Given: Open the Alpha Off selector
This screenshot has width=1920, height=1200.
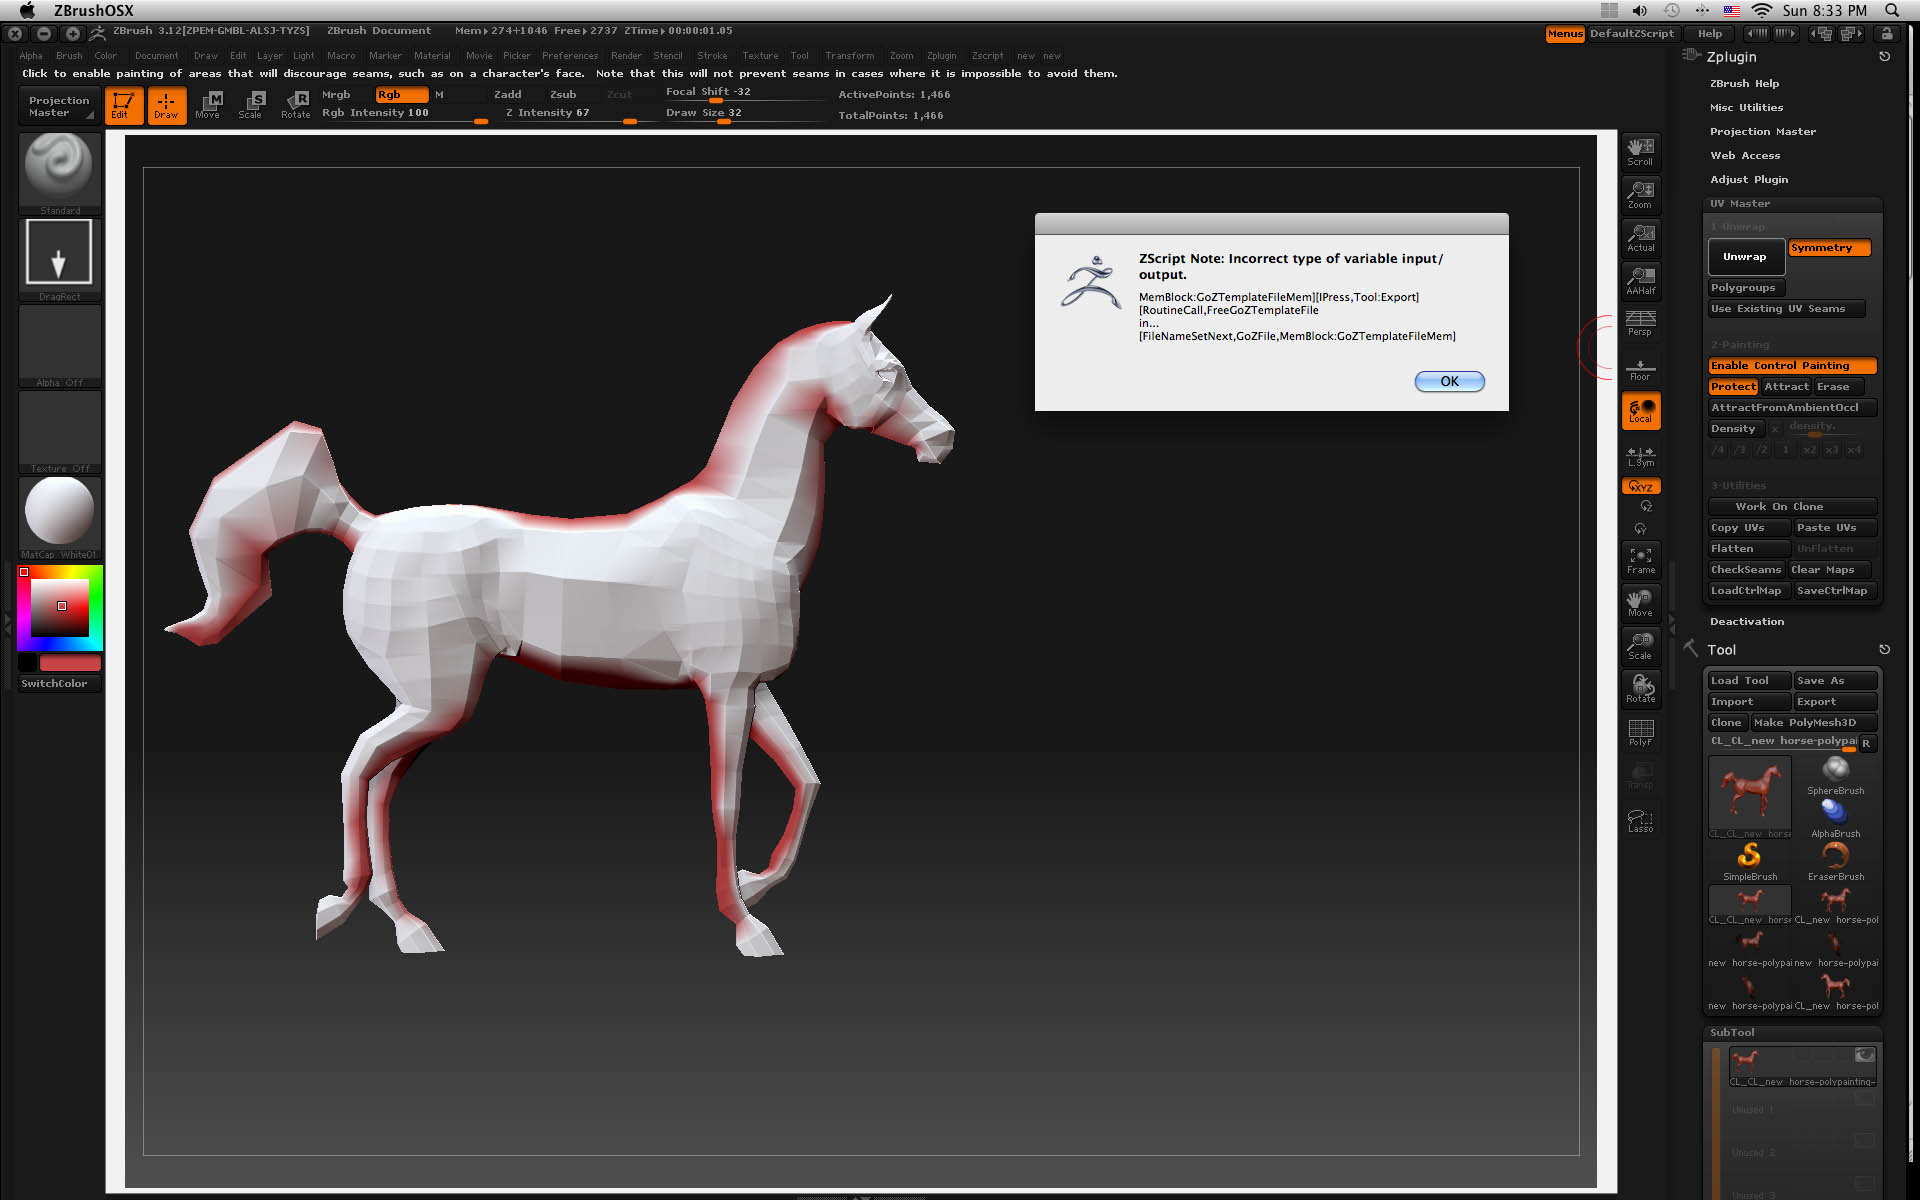Looking at the screenshot, I should click(60, 345).
